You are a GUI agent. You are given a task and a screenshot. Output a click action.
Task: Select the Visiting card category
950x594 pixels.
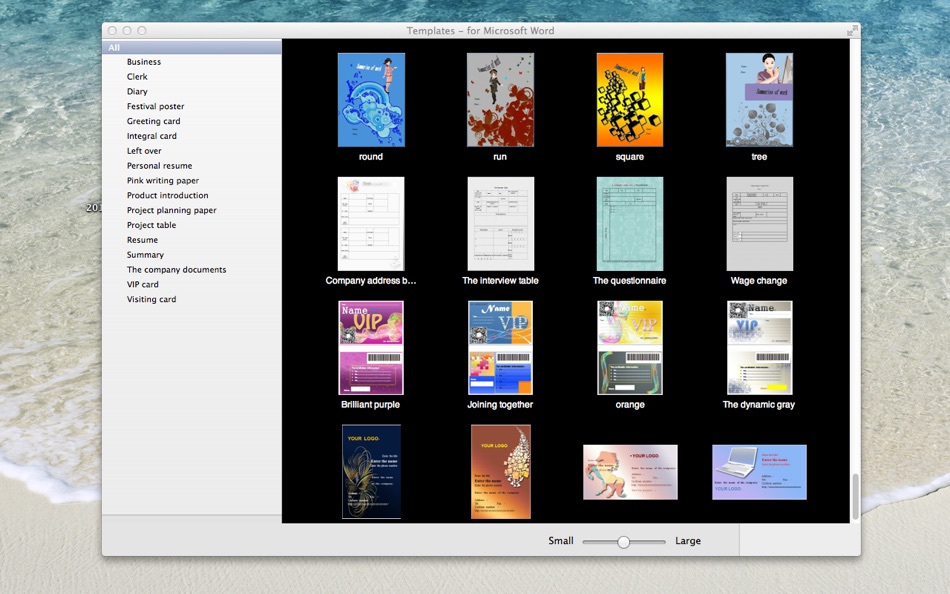(x=151, y=299)
